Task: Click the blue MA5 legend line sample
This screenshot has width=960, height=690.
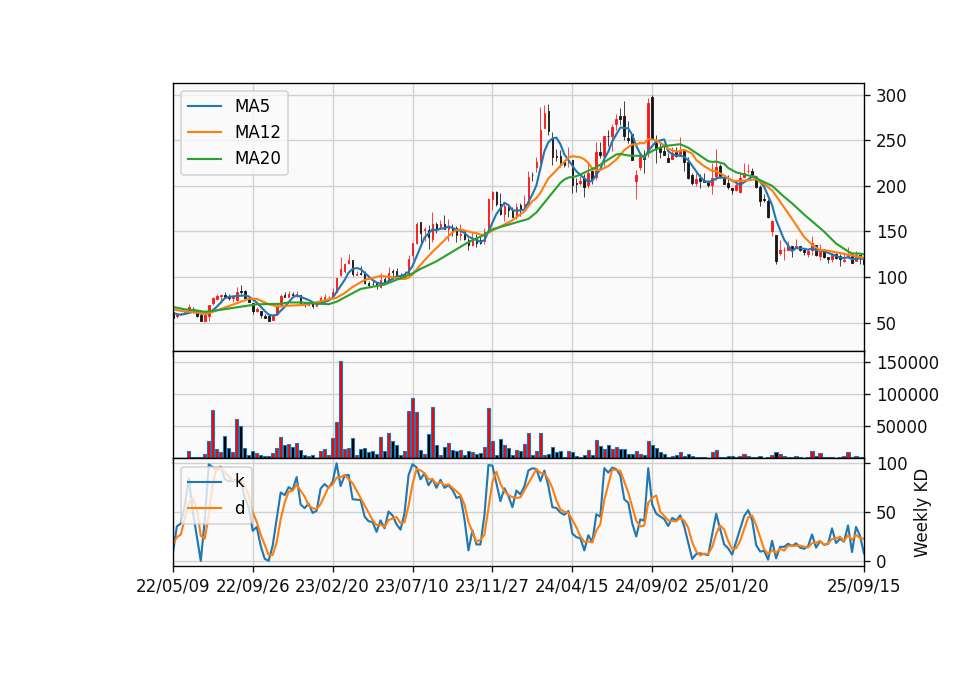Action: 204,106
